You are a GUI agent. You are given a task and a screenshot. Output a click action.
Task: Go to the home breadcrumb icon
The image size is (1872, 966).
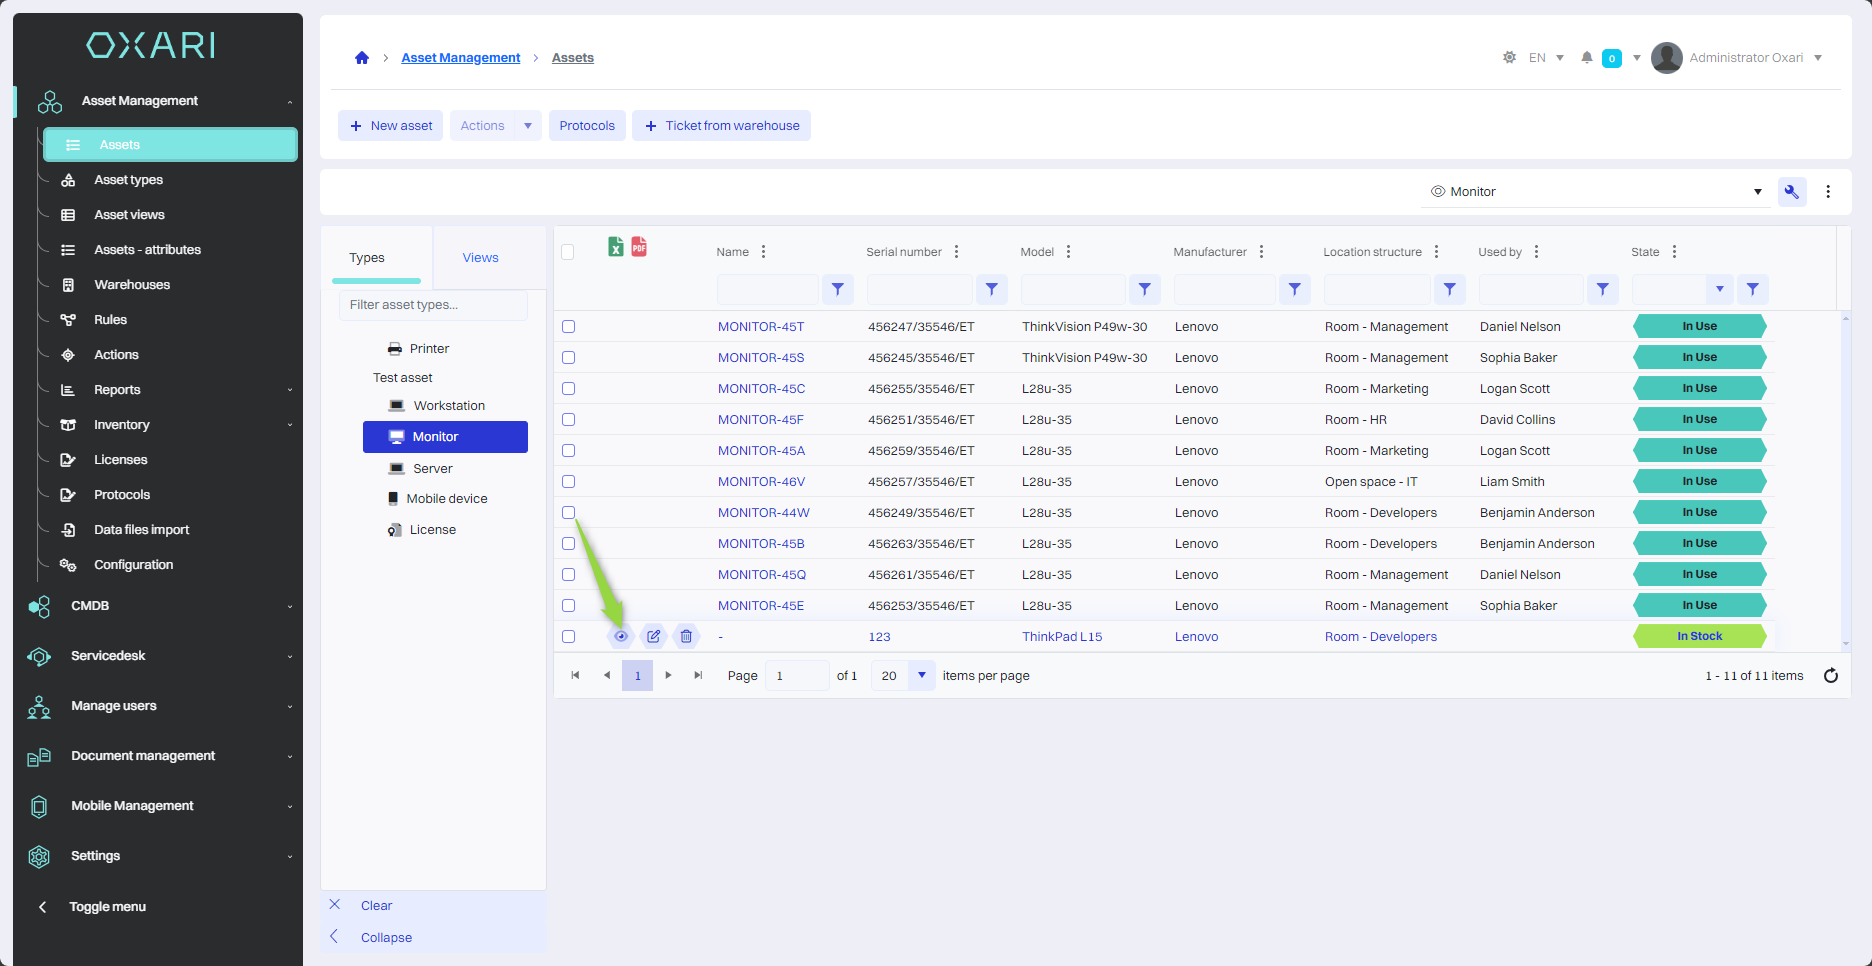[x=362, y=58]
